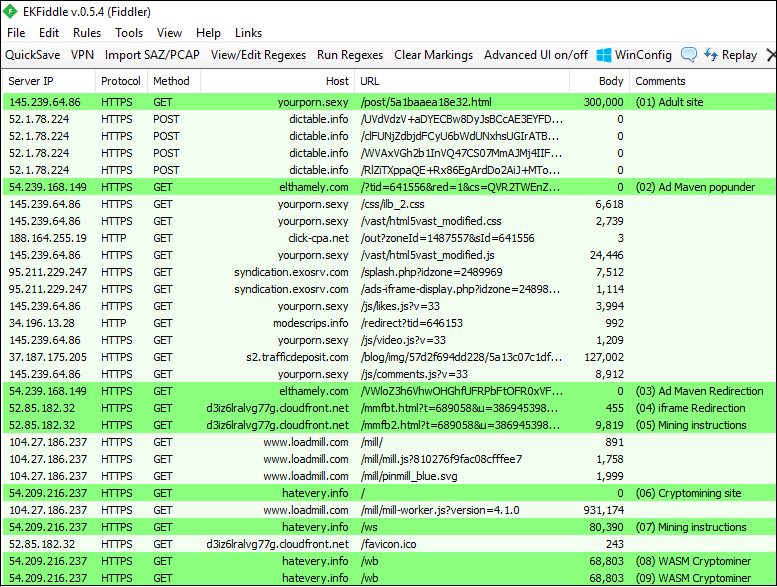777x587 pixels.
Task: Open the Rules menu
Action: pyautogui.click(x=87, y=33)
